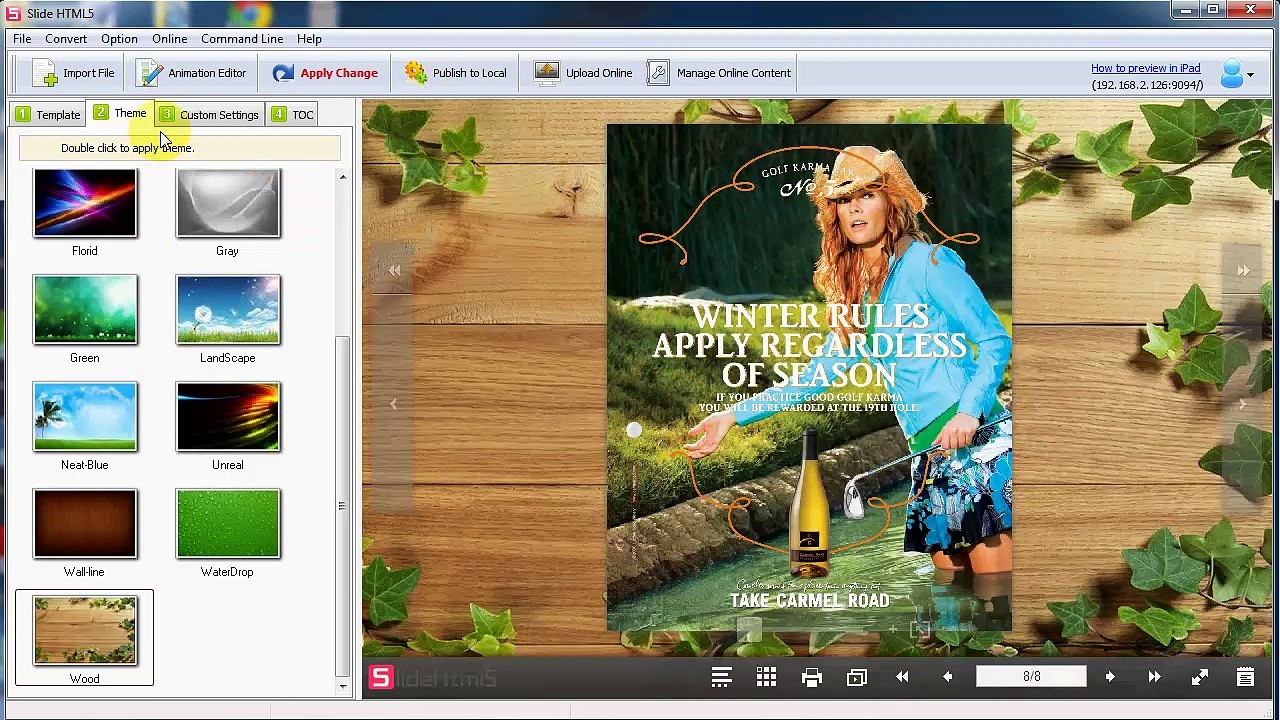This screenshot has width=1280, height=720.
Task: Click the How to preview in iPad link
Action: (1145, 68)
